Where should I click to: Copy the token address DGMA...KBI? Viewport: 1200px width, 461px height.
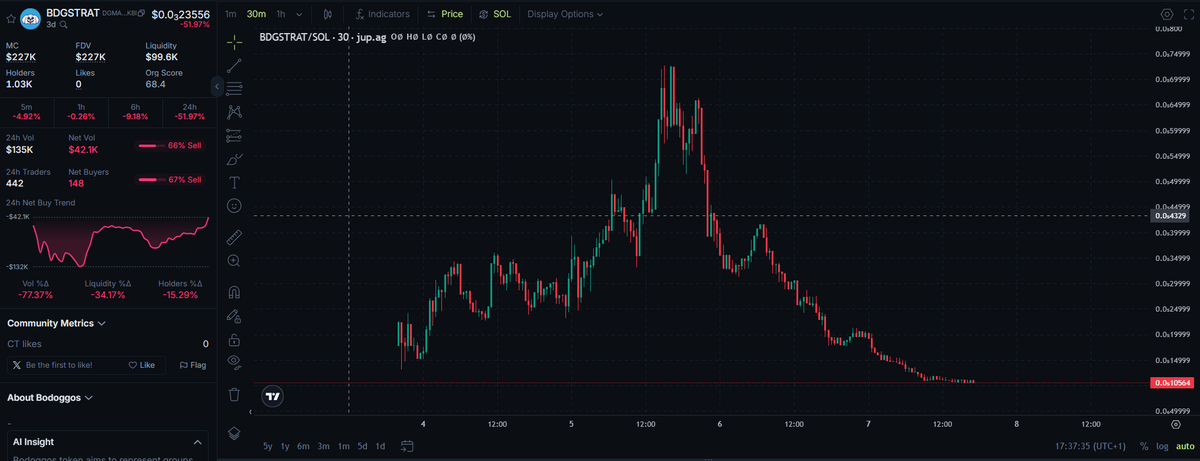point(125,12)
